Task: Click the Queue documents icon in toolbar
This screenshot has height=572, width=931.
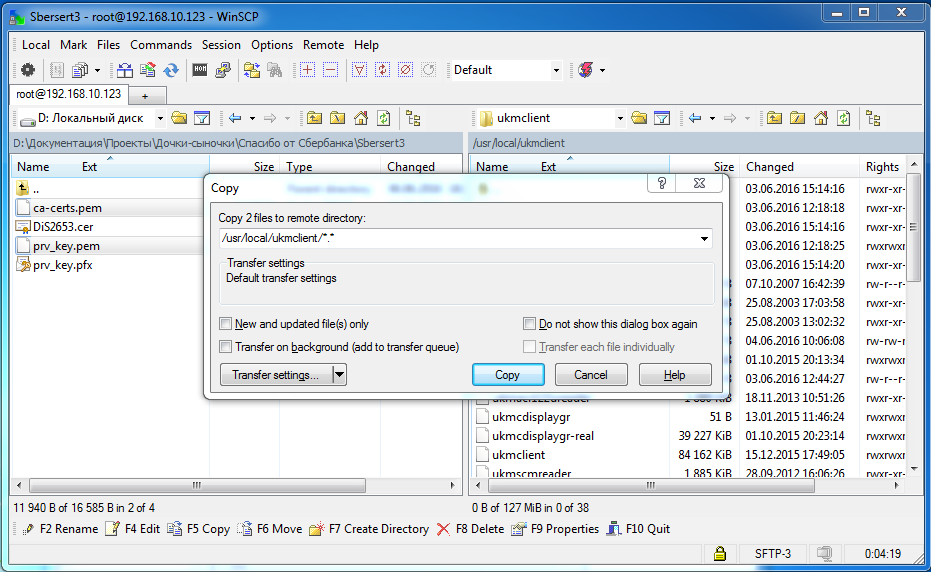Action: [80, 70]
